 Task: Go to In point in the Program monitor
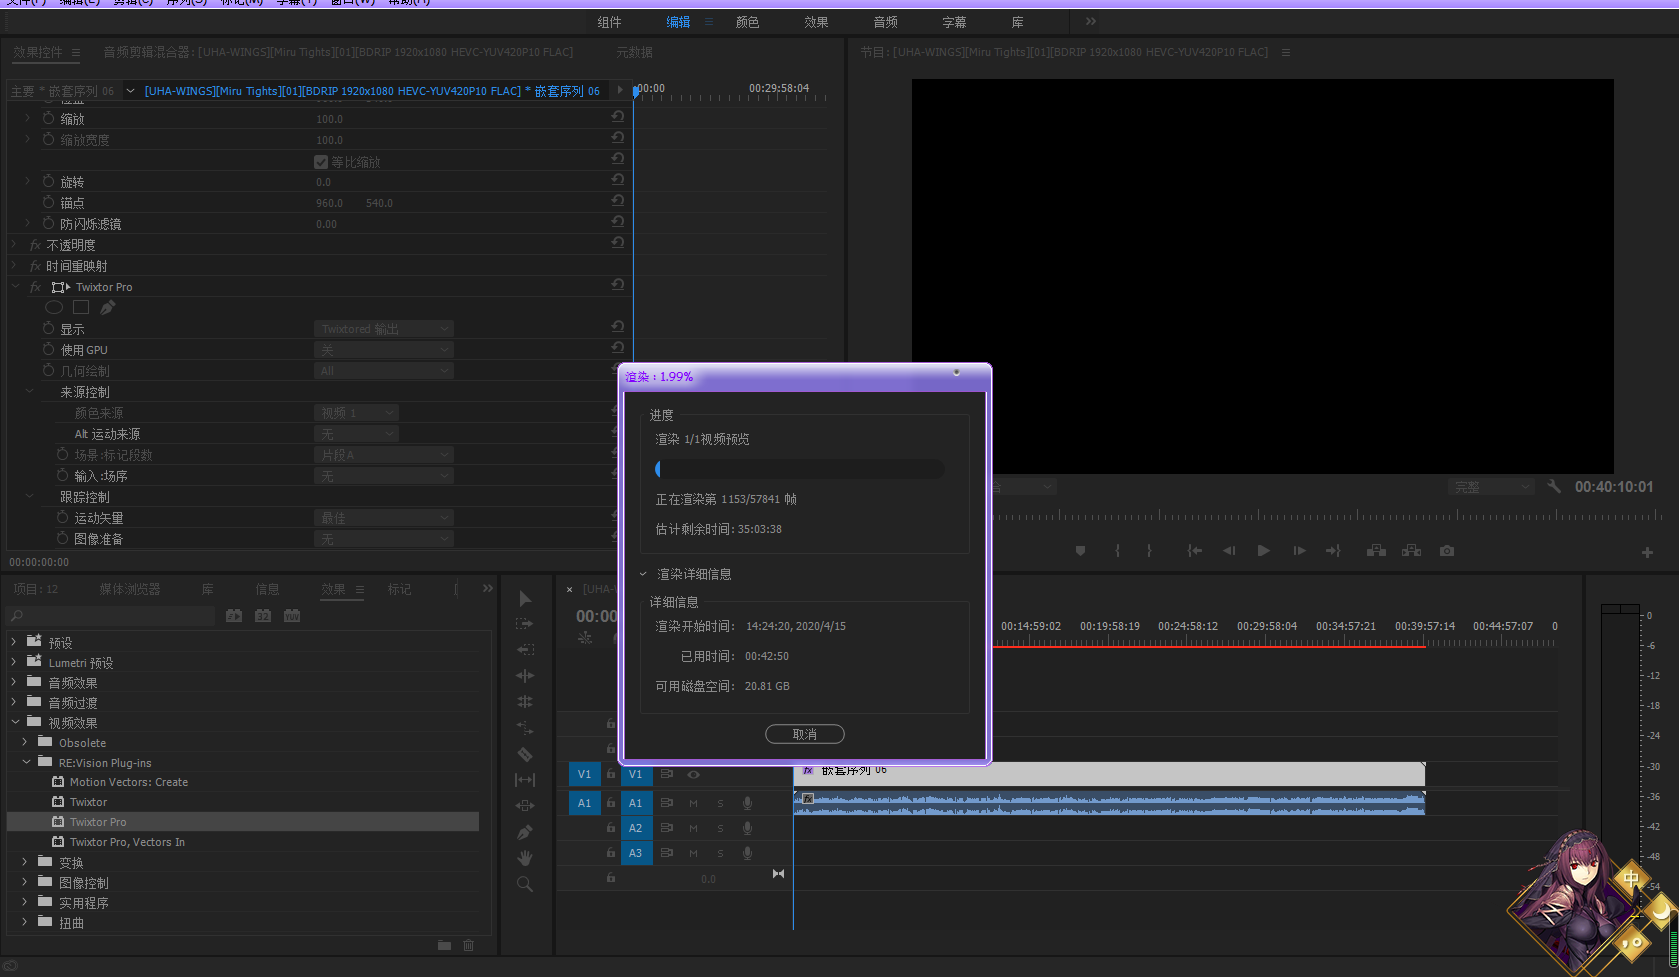click(x=1194, y=551)
